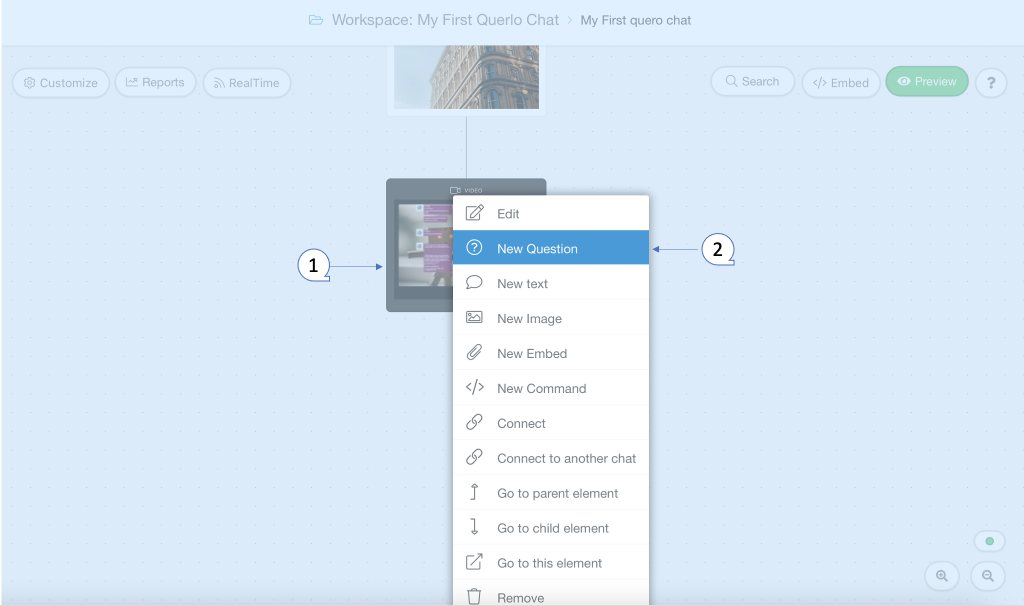This screenshot has height=606, width=1024.
Task: Choose Connect to another chat
Action: (551, 457)
